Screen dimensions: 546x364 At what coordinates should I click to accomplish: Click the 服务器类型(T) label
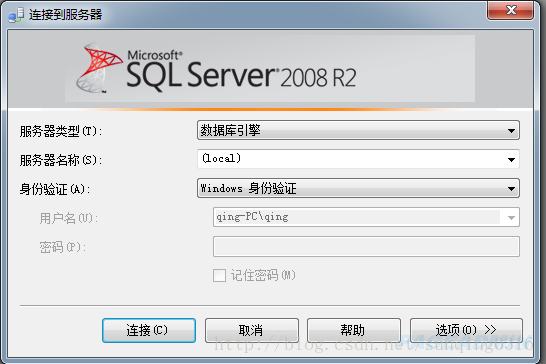tap(61, 131)
